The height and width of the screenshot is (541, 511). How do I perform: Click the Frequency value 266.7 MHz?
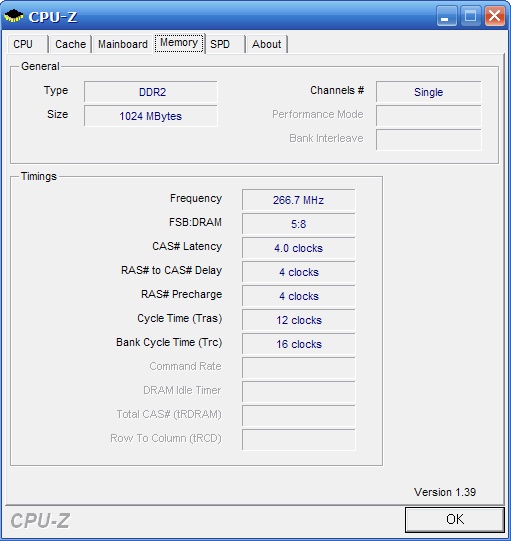[298, 199]
